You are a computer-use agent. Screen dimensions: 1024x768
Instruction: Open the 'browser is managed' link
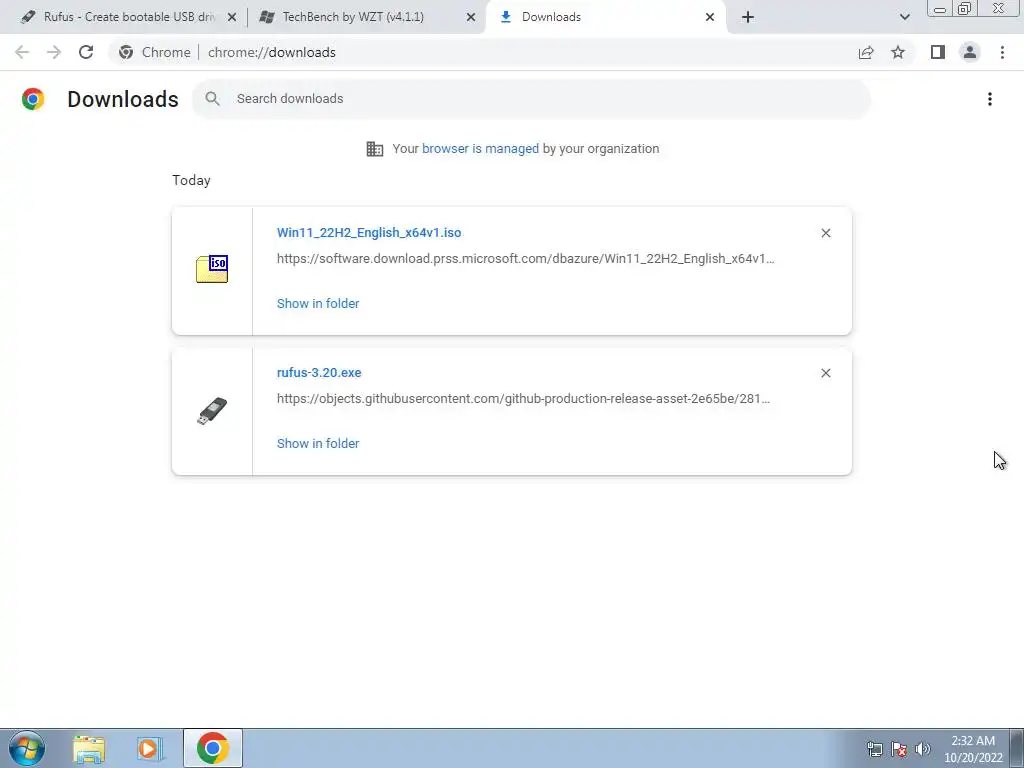[x=480, y=149]
